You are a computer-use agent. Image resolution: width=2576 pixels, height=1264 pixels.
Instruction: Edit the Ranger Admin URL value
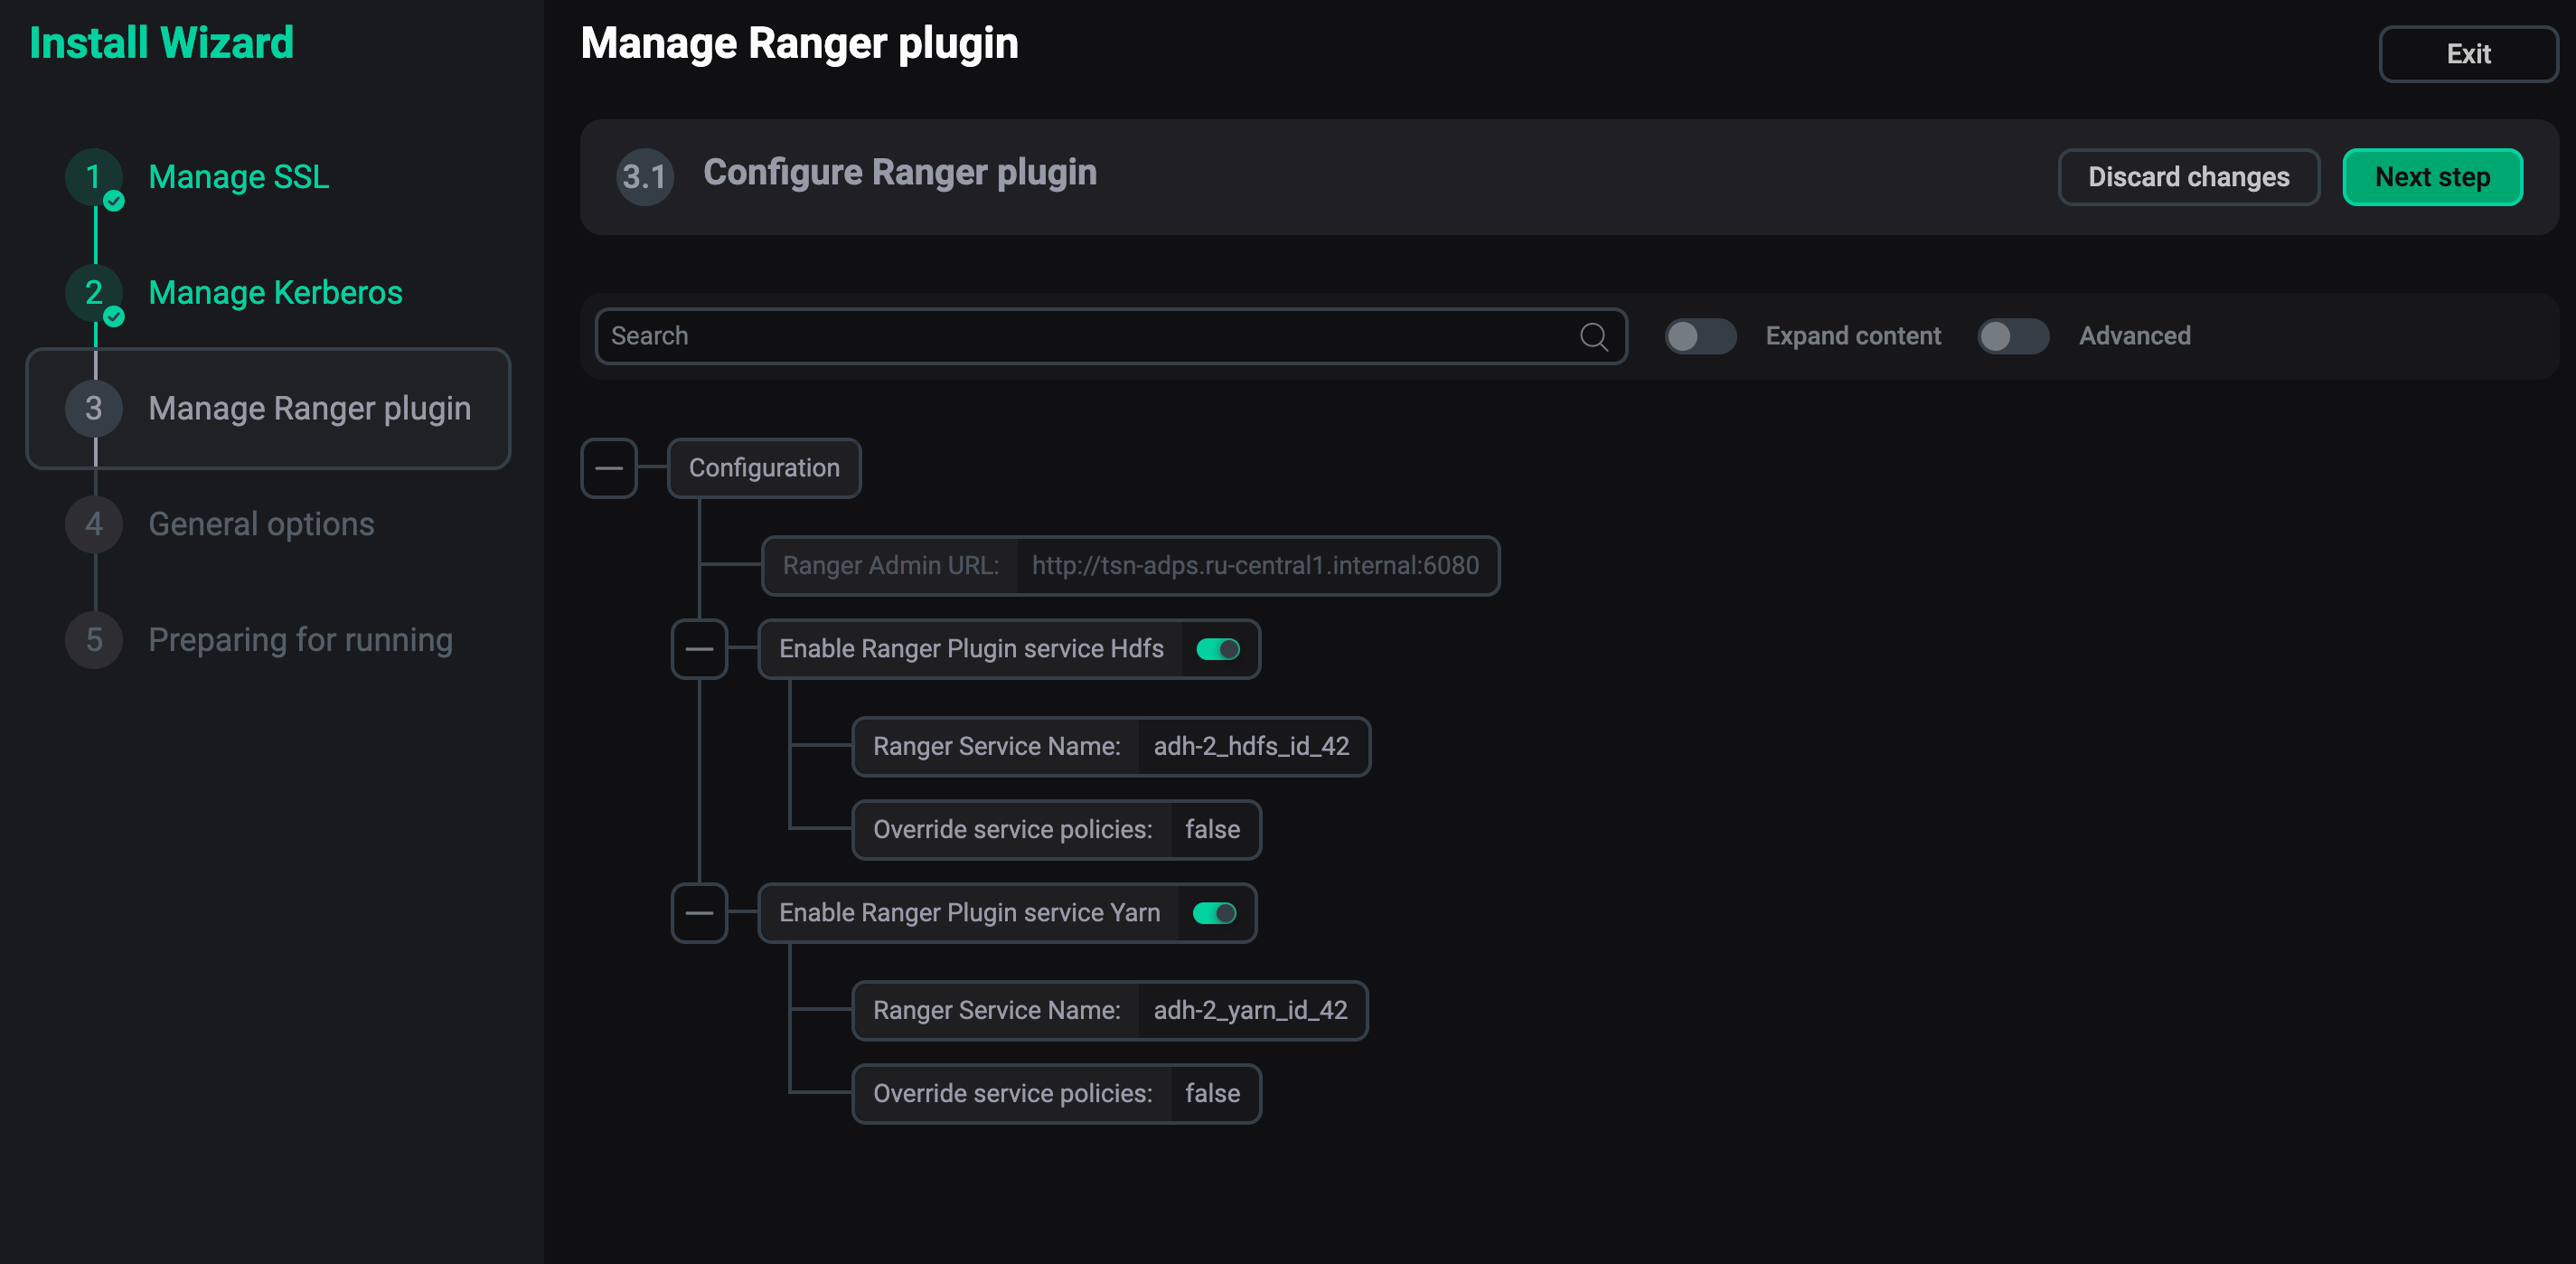1255,566
